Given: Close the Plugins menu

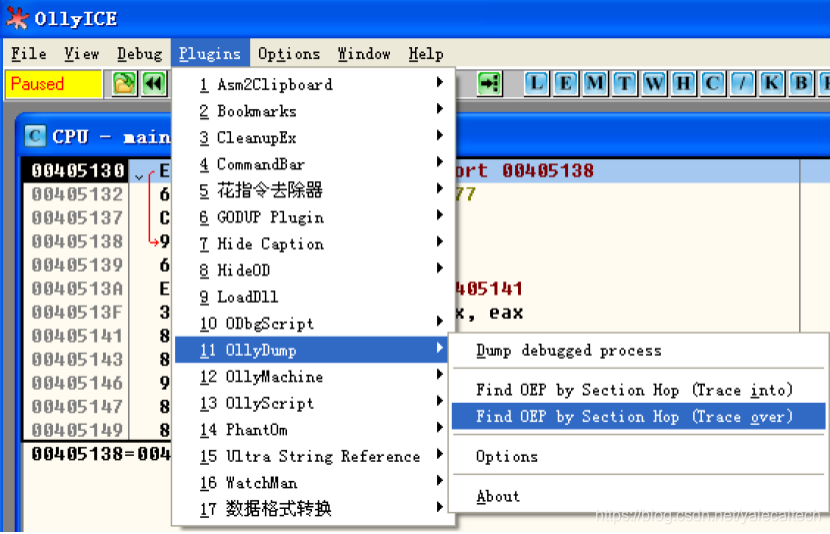Looking at the screenshot, I should pos(210,53).
